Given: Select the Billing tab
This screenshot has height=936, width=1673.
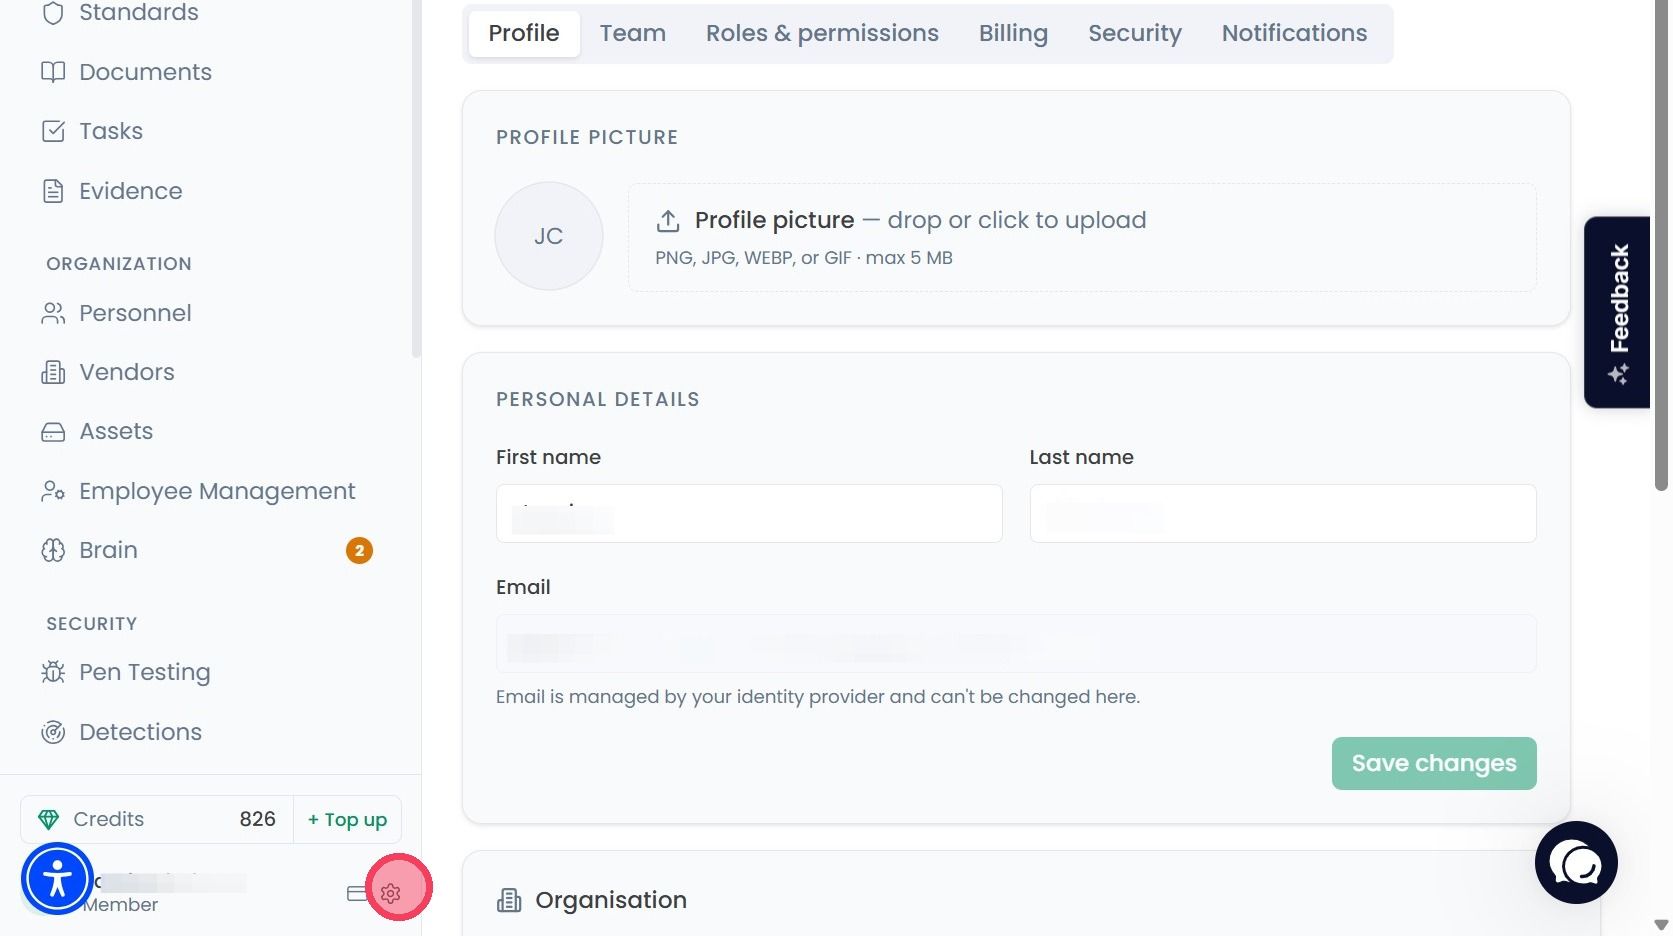Looking at the screenshot, I should pos(1013,33).
